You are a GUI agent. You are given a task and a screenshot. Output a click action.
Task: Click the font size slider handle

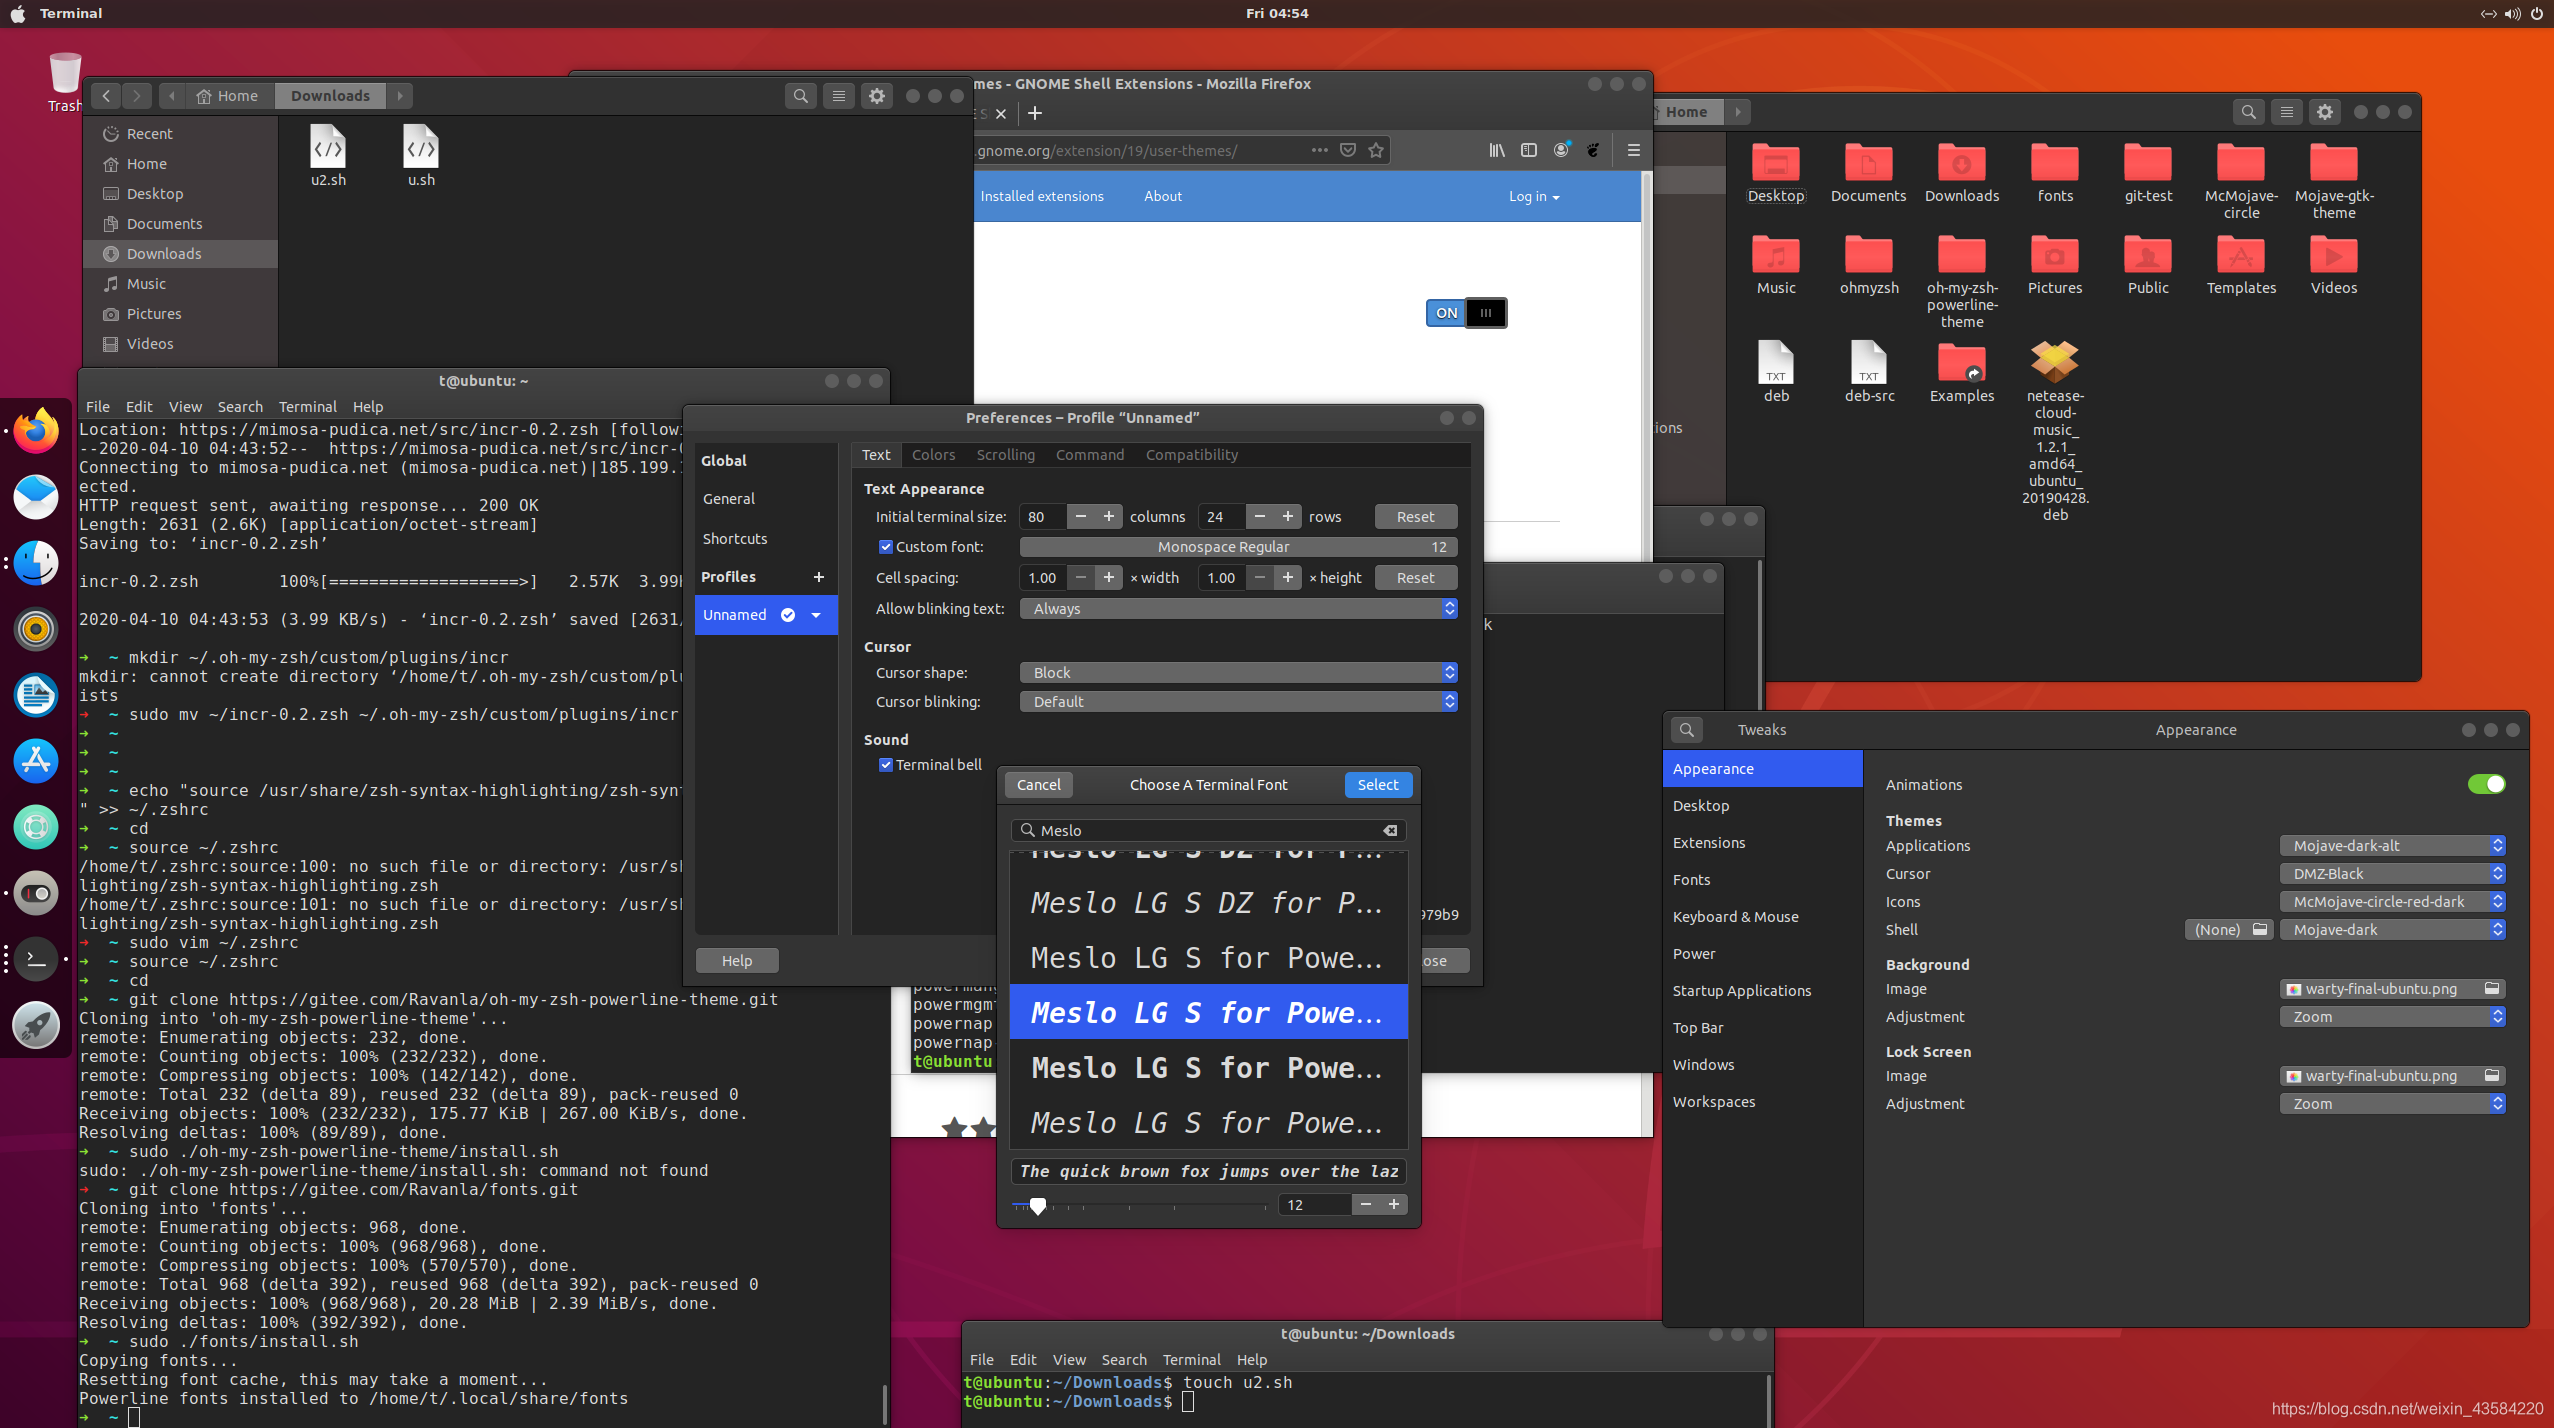tap(1038, 1206)
